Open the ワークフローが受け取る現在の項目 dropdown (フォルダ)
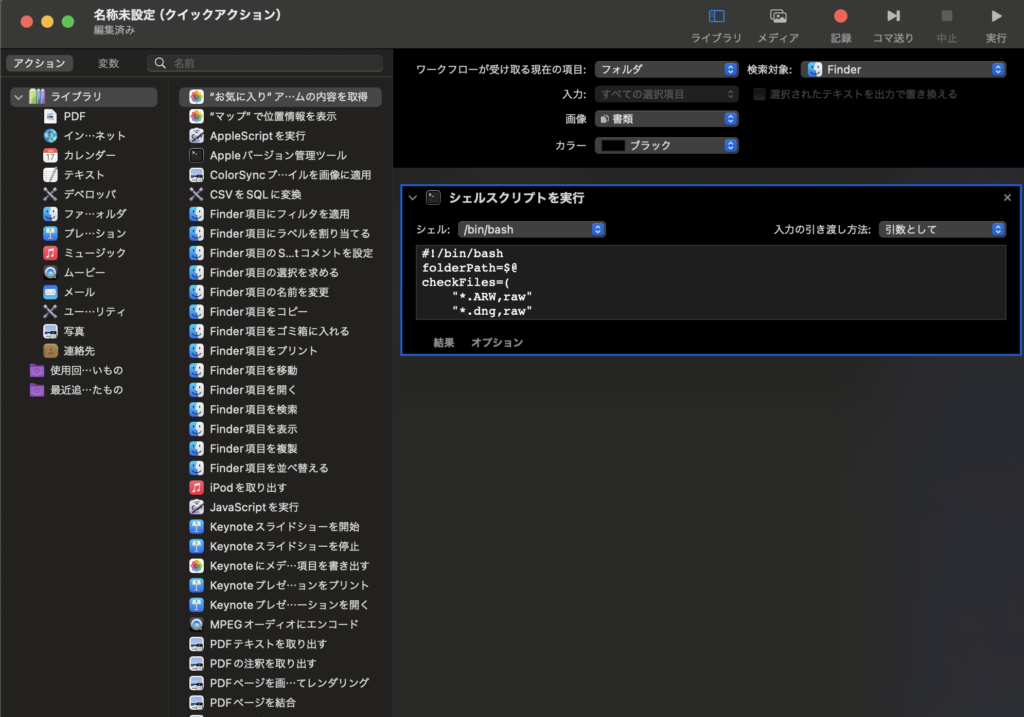 click(x=666, y=69)
